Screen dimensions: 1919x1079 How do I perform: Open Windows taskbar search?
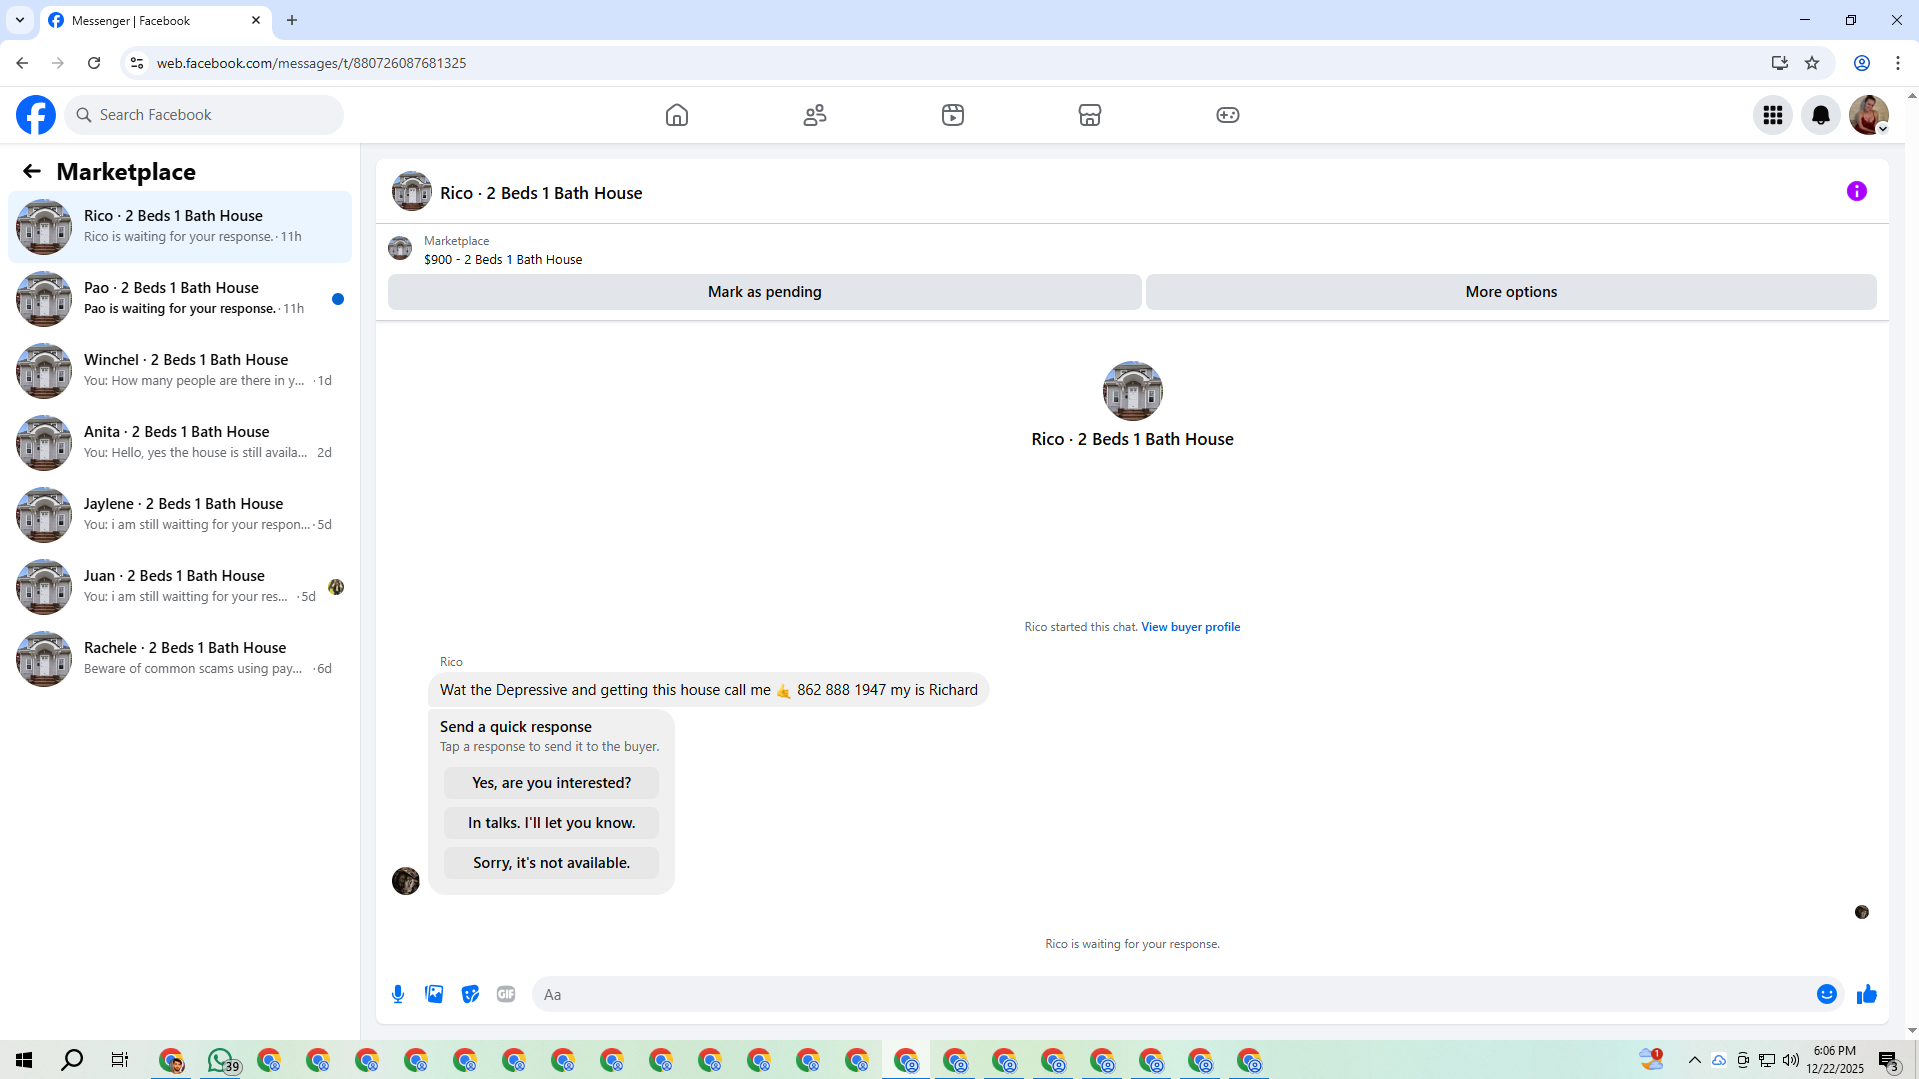tap(72, 1060)
